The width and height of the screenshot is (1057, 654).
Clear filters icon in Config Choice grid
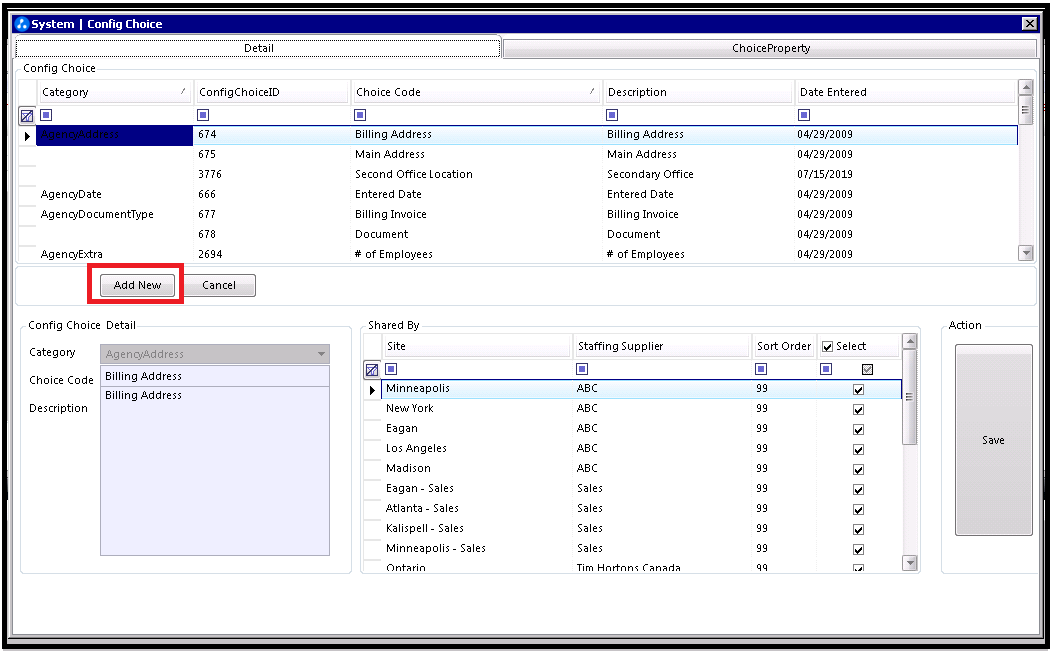click(27, 116)
